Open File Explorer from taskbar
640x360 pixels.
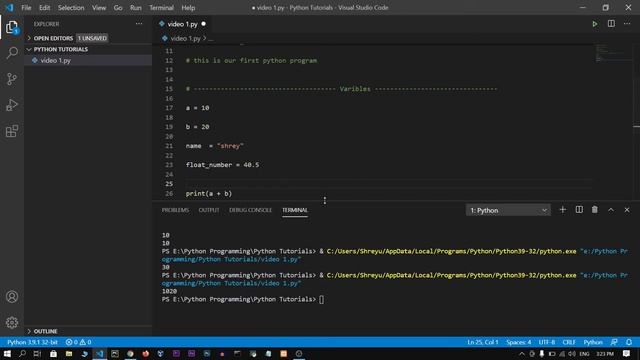click(69, 353)
